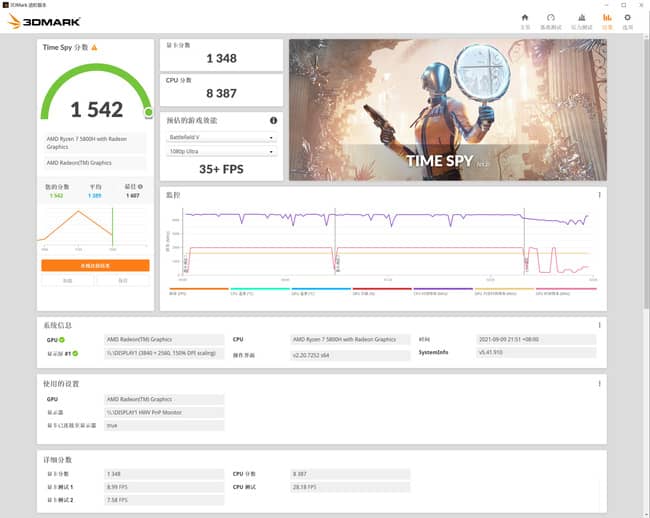The image size is (650, 518).
Task: Open the orange Results bar-chart icon
Action: pos(607,17)
